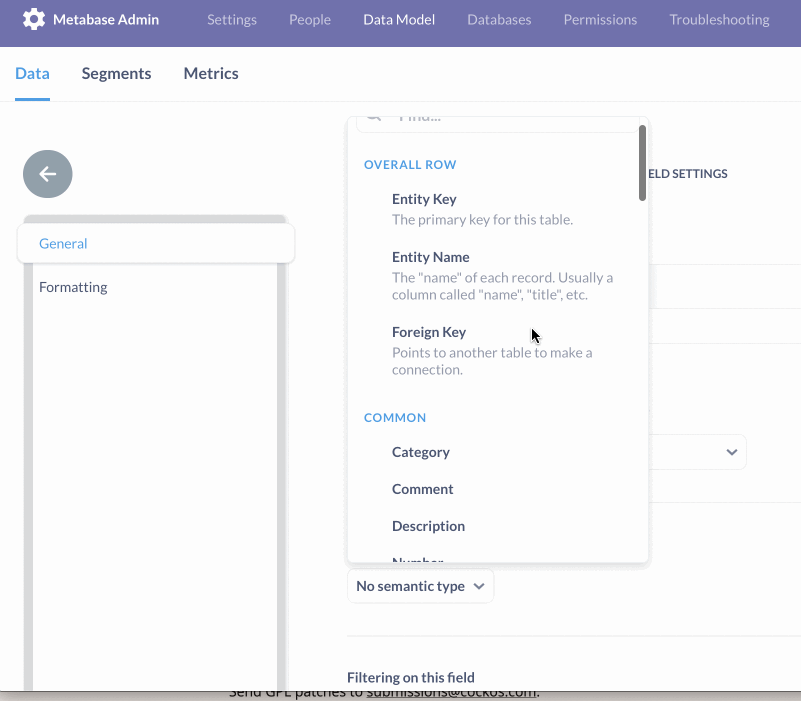Open the dropdown with the right-side chevron
Image resolution: width=801 pixels, height=701 pixels.
click(731, 452)
